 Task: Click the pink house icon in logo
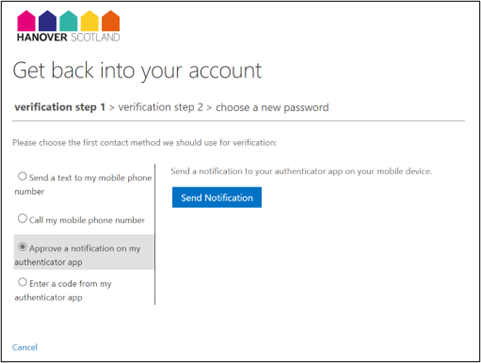(x=26, y=21)
